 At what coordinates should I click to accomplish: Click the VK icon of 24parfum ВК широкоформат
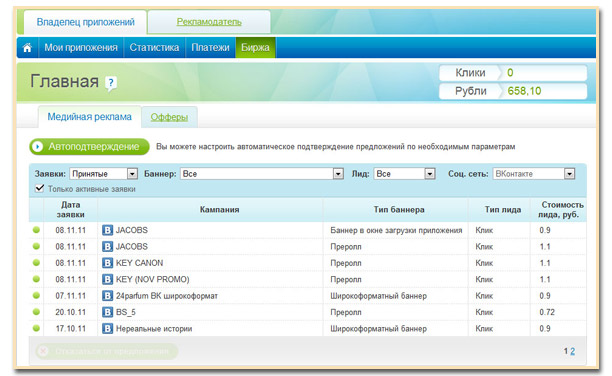coord(107,296)
